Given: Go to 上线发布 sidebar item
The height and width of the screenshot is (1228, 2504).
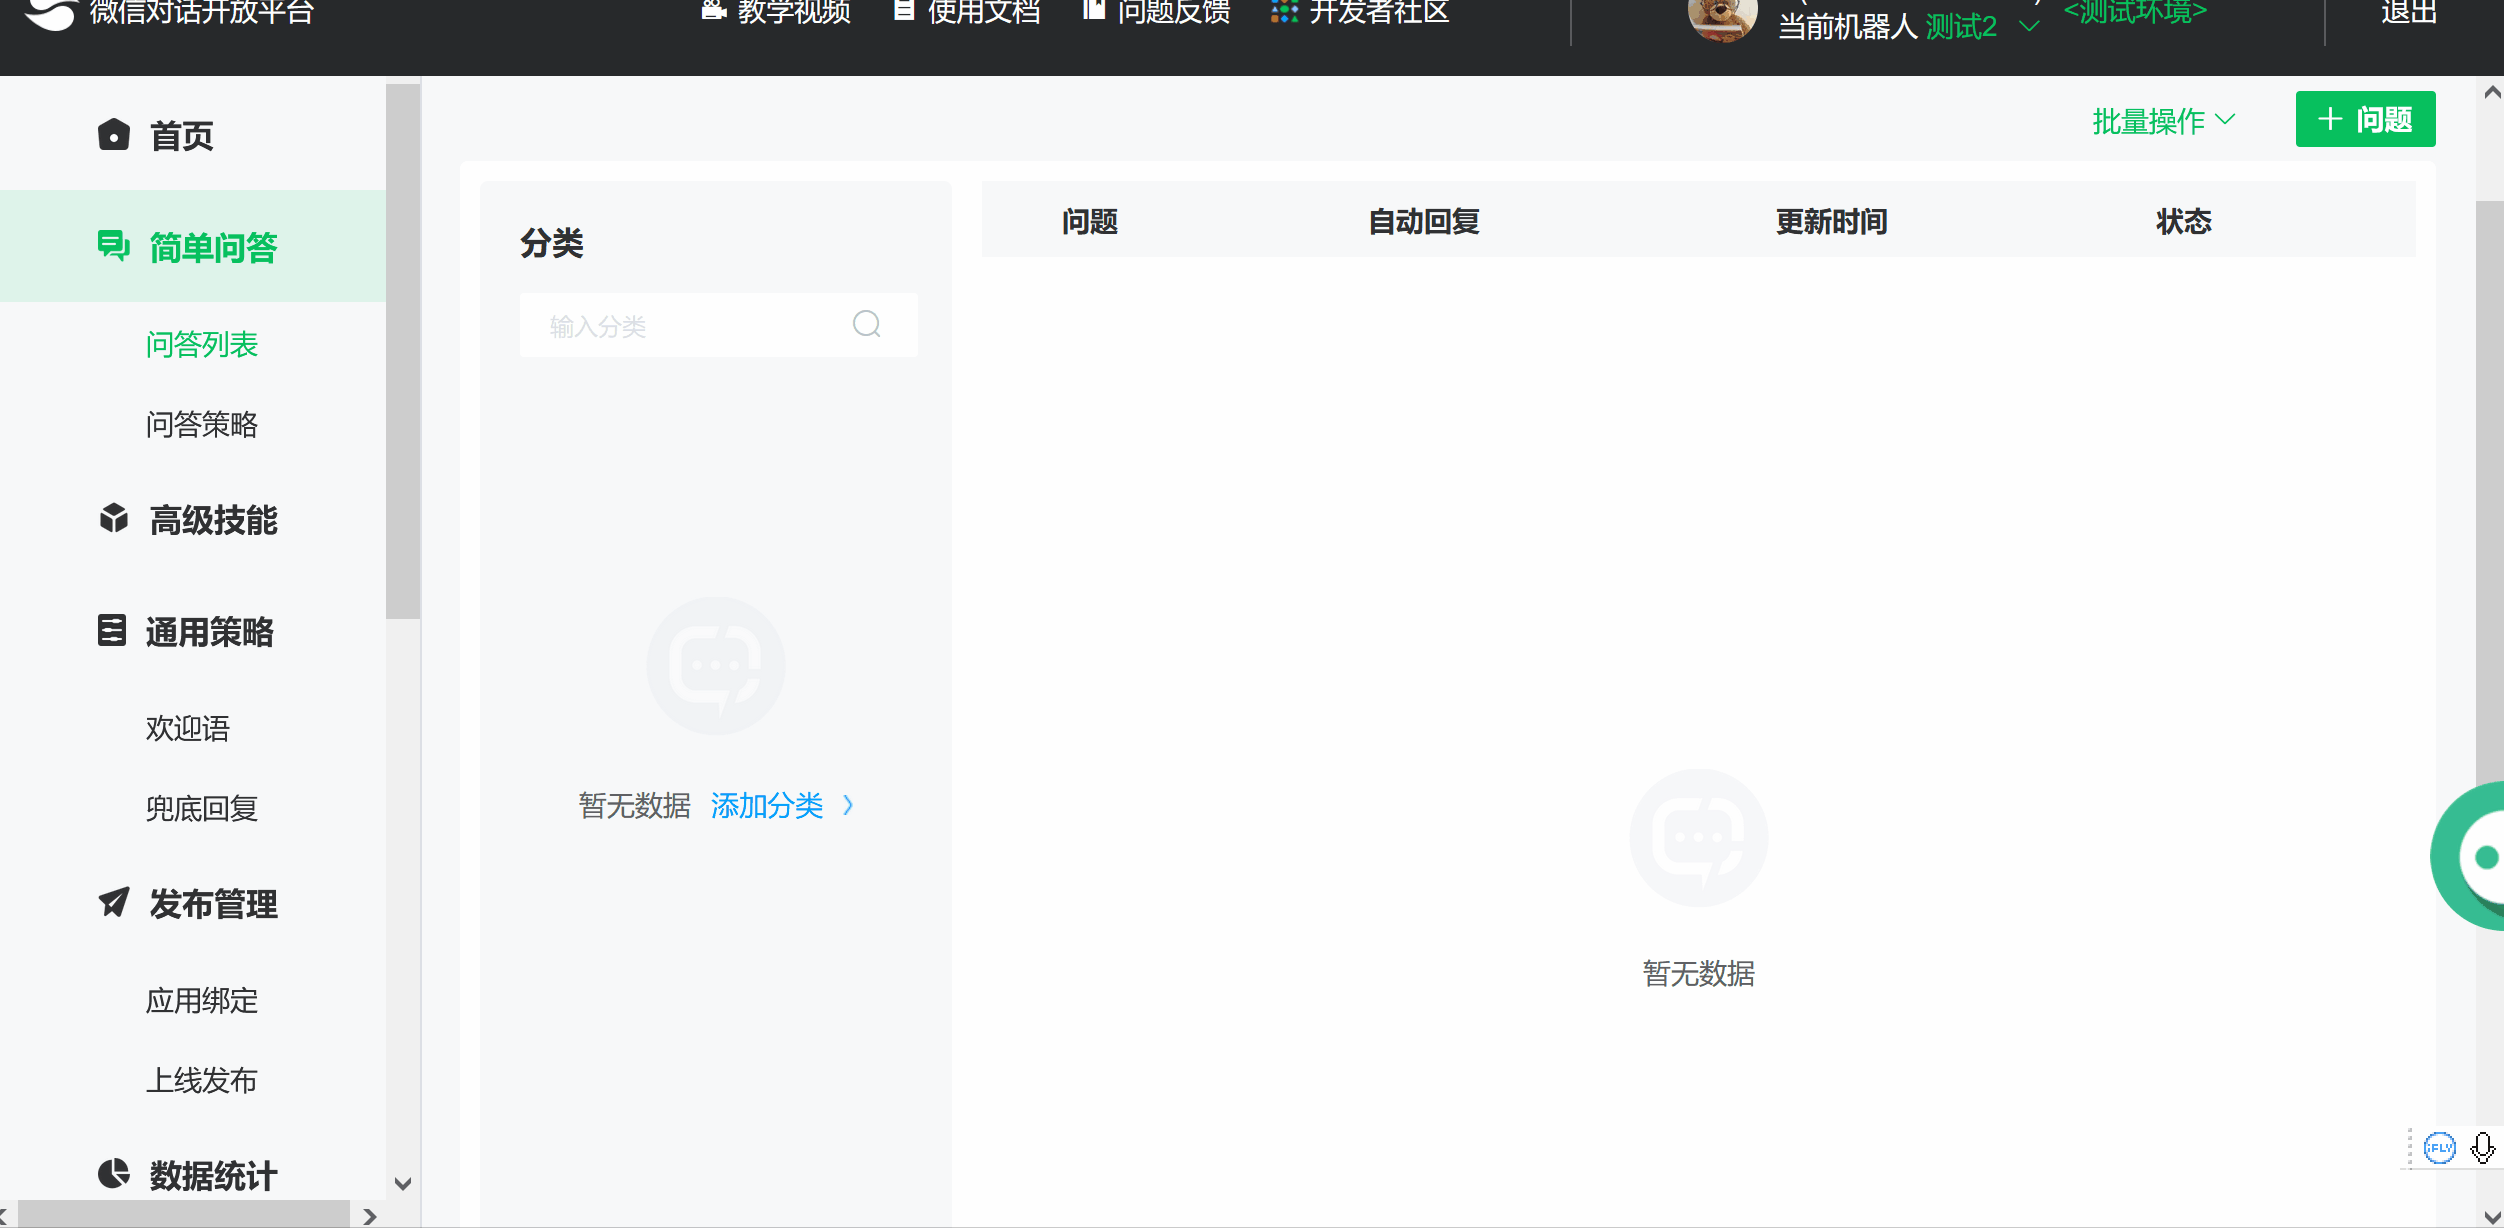Looking at the screenshot, I should (202, 1080).
